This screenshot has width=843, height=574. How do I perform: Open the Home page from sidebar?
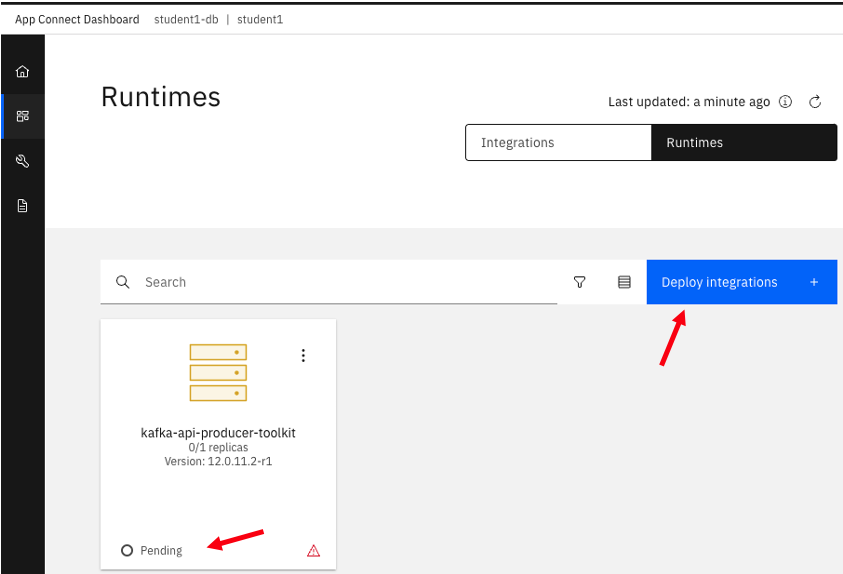(x=22, y=72)
